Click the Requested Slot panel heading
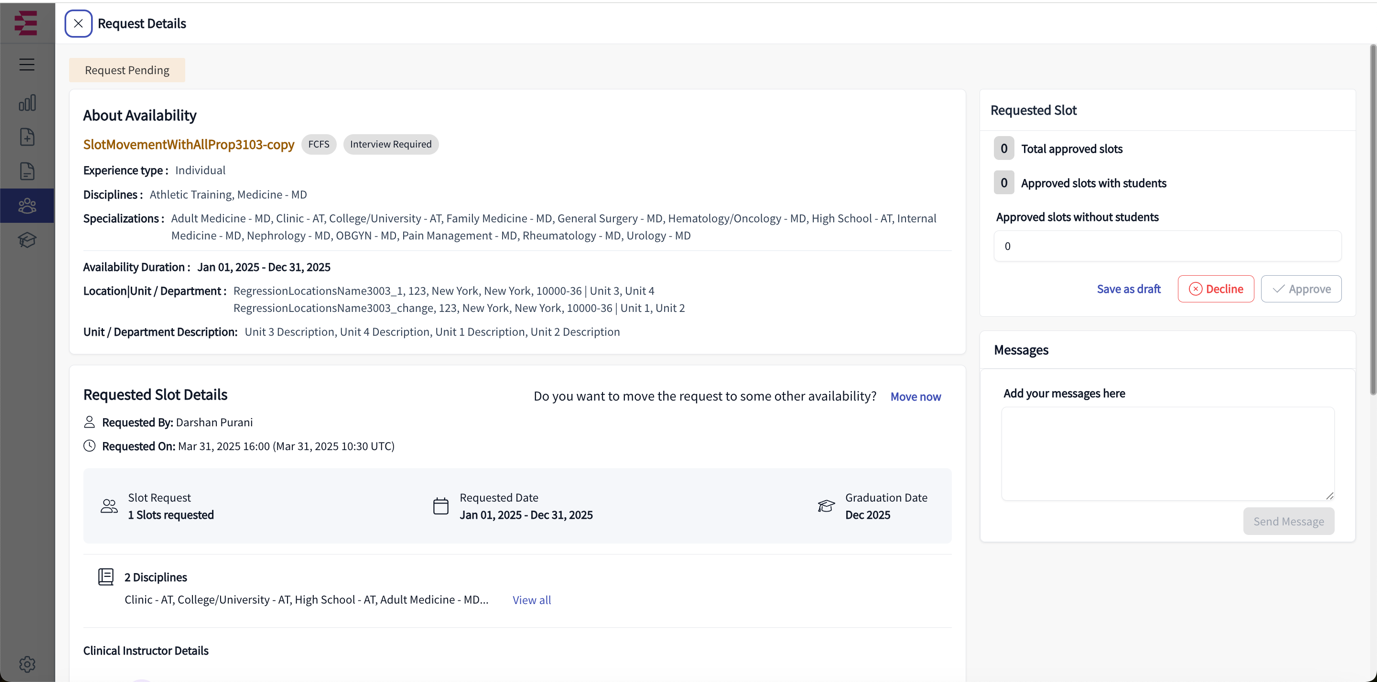Screen dimensions: 1377x682 [1034, 110]
